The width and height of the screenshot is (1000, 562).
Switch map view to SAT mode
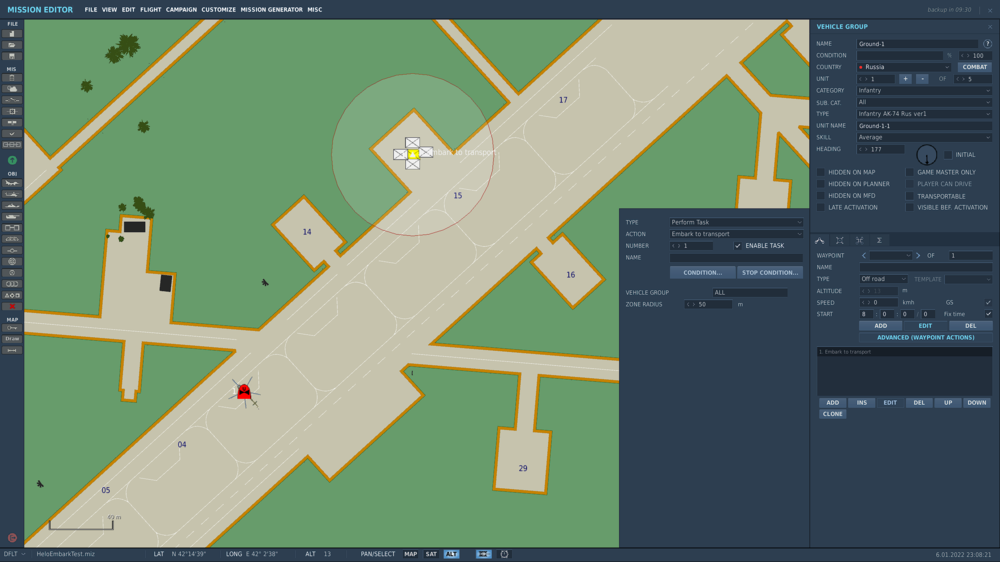tap(431, 554)
